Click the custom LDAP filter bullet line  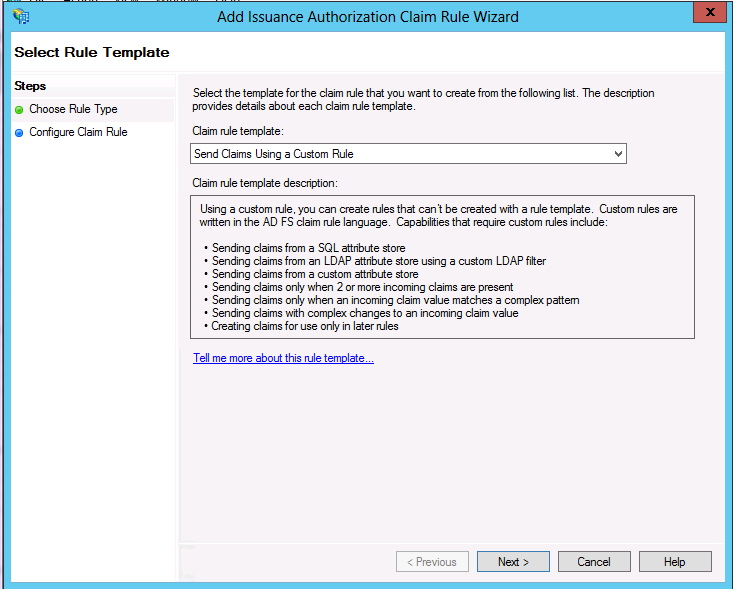pos(375,261)
